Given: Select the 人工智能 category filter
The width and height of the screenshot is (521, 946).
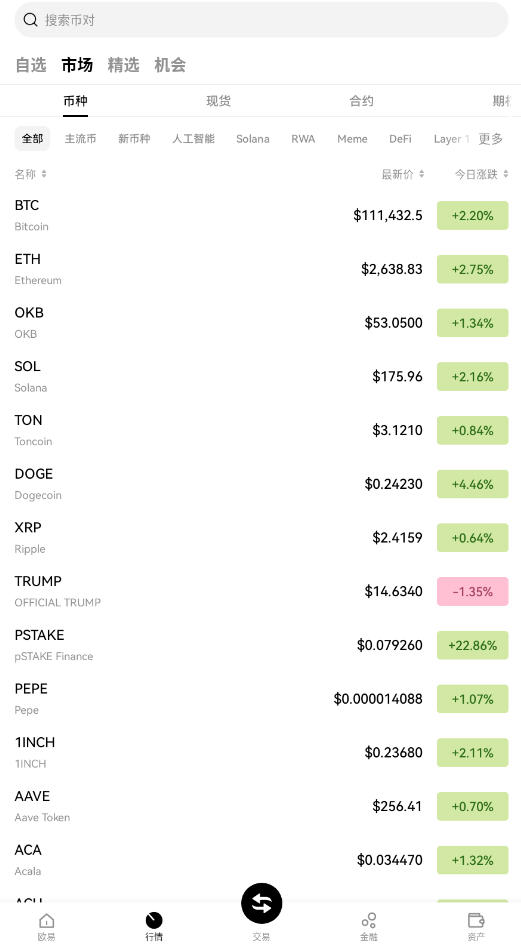Looking at the screenshot, I should [x=193, y=139].
